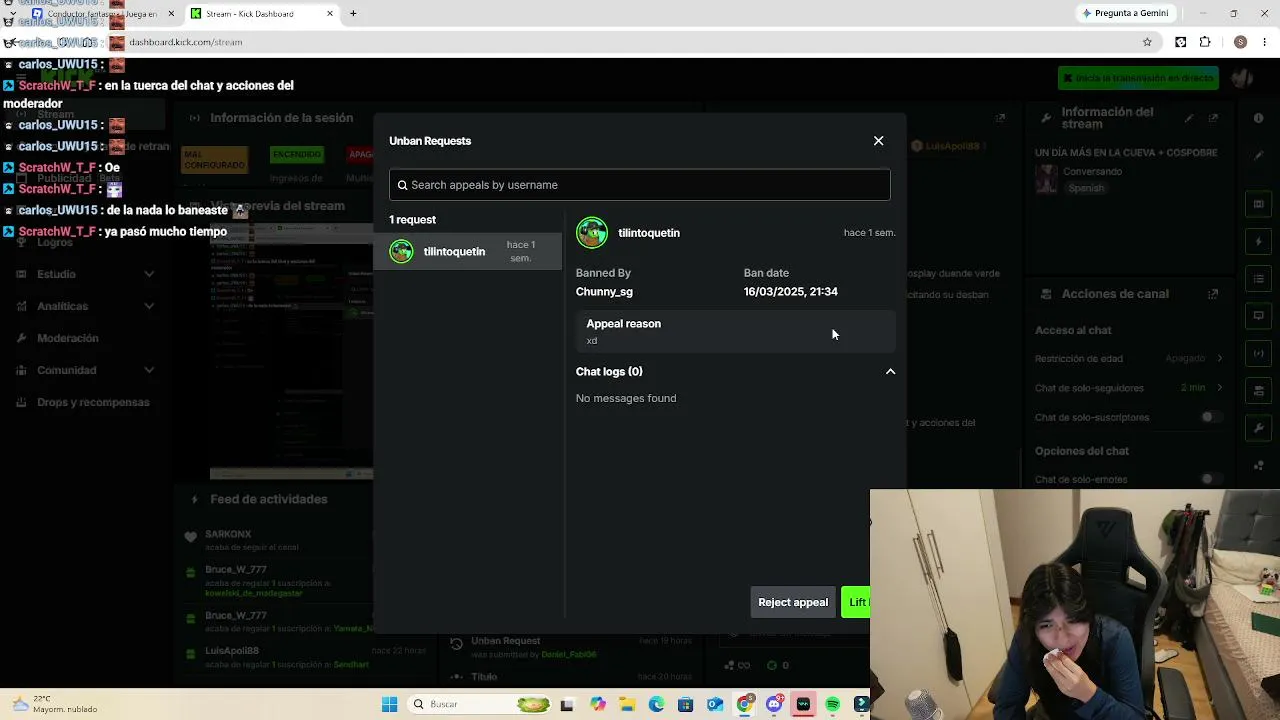Open the Windows Start menu

389,704
